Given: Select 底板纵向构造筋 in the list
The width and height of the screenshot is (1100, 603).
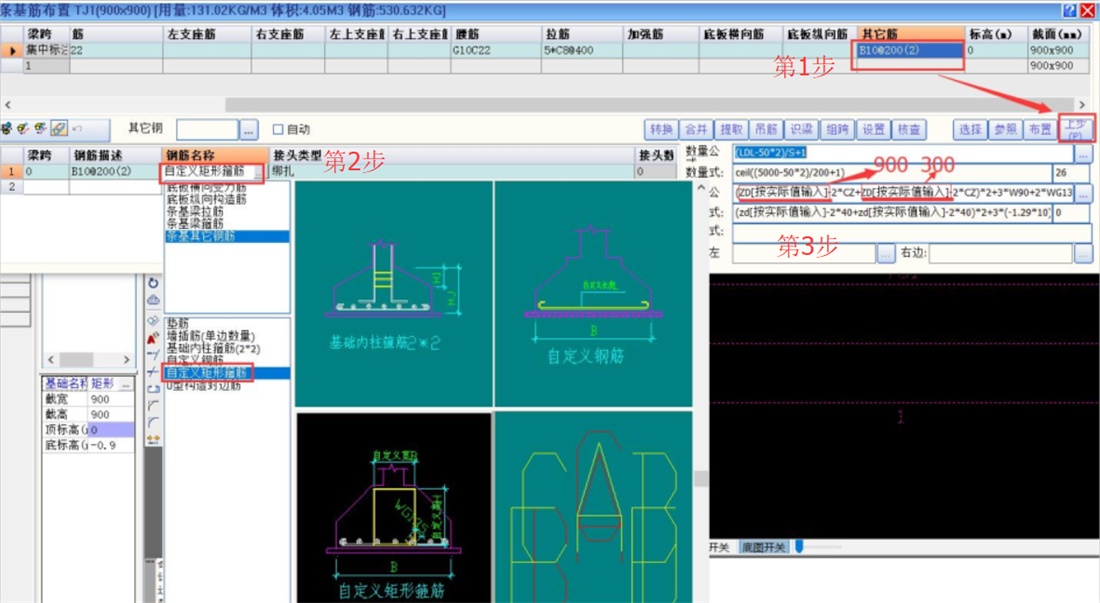Looking at the screenshot, I should [206, 199].
